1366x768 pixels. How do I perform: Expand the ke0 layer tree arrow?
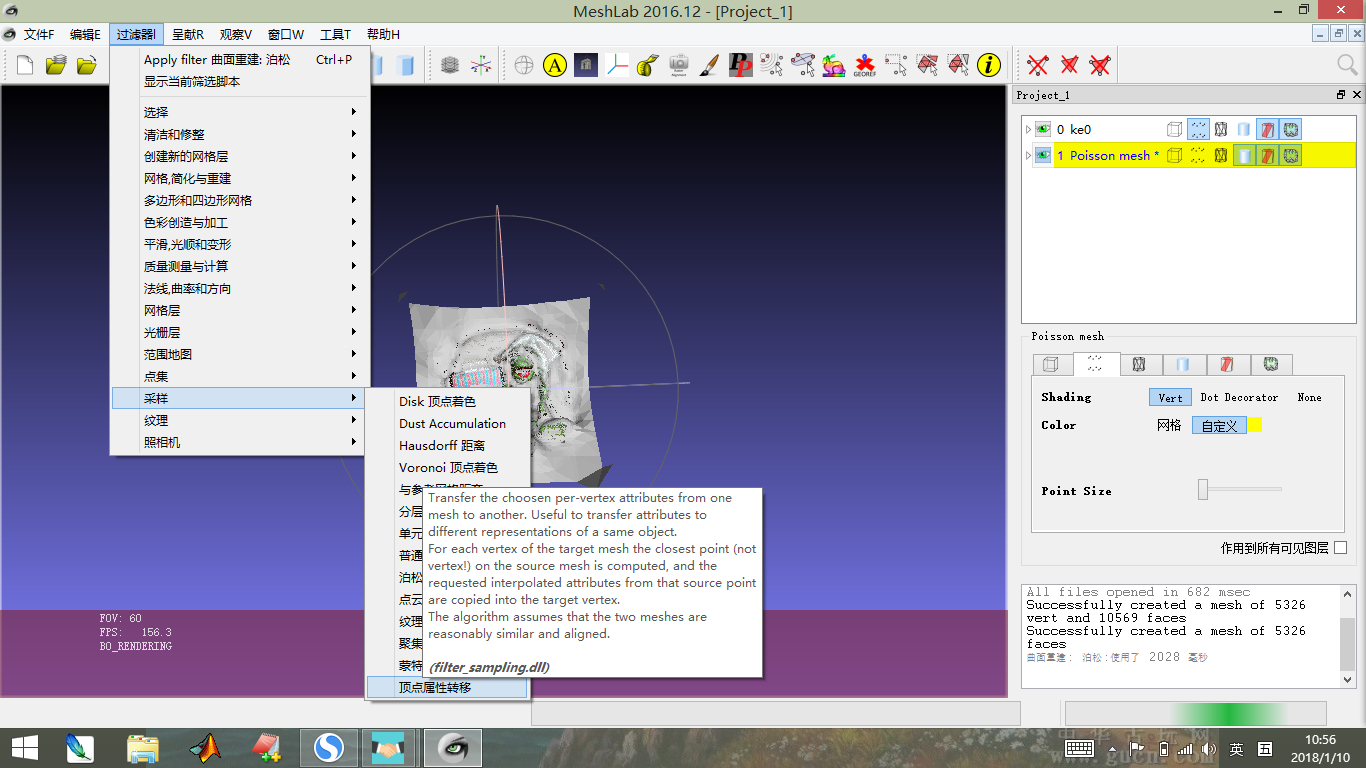(x=1027, y=129)
